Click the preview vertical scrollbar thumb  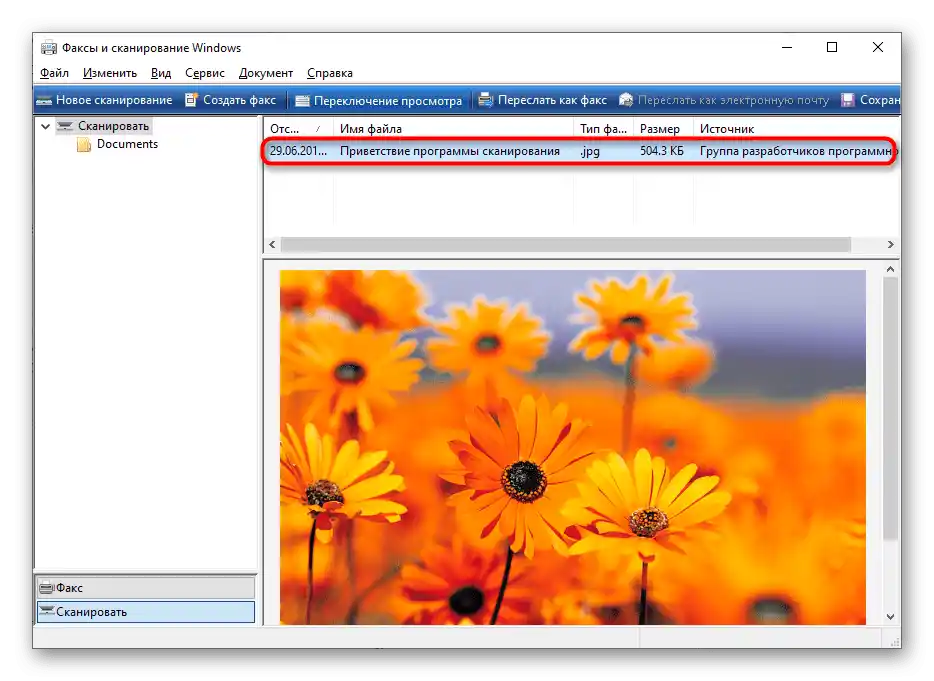pyautogui.click(x=891, y=409)
